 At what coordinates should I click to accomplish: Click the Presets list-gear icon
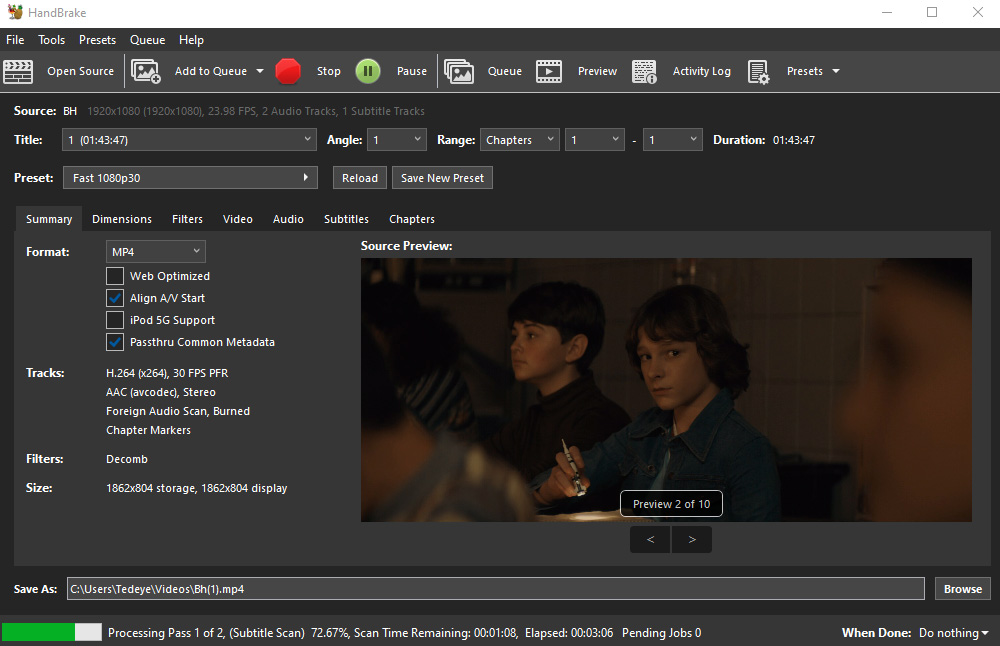(758, 71)
